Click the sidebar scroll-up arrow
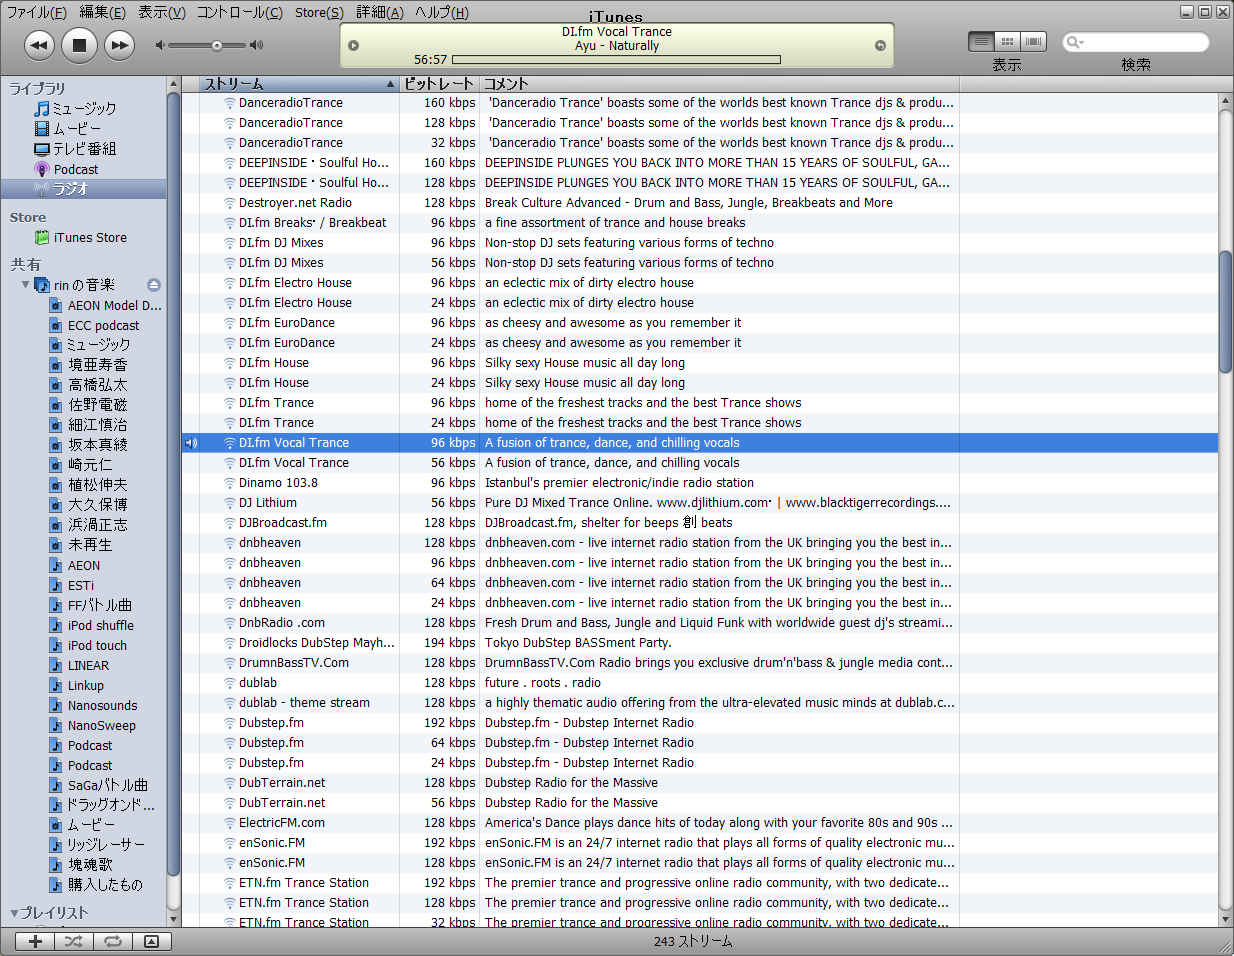The width and height of the screenshot is (1234, 956). click(174, 84)
